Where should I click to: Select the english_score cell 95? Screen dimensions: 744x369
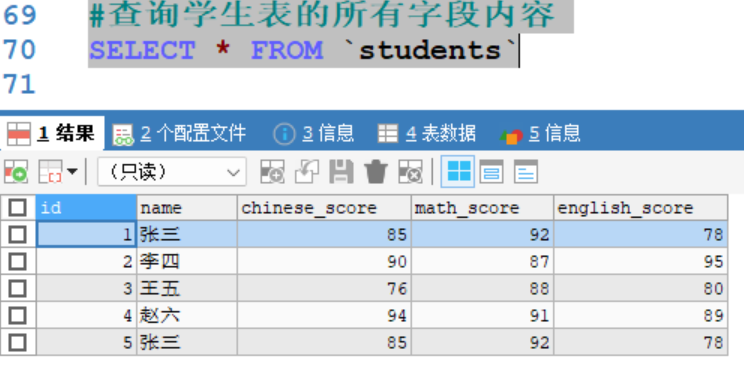pos(641,261)
